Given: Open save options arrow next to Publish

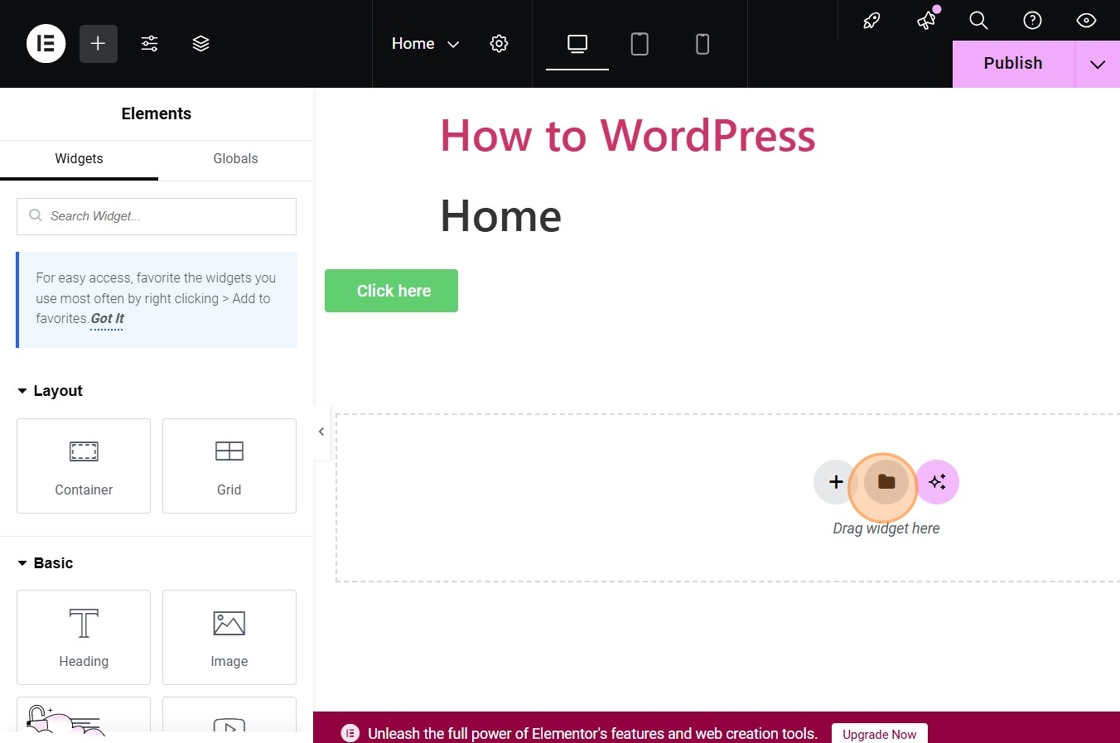Looking at the screenshot, I should (x=1097, y=64).
